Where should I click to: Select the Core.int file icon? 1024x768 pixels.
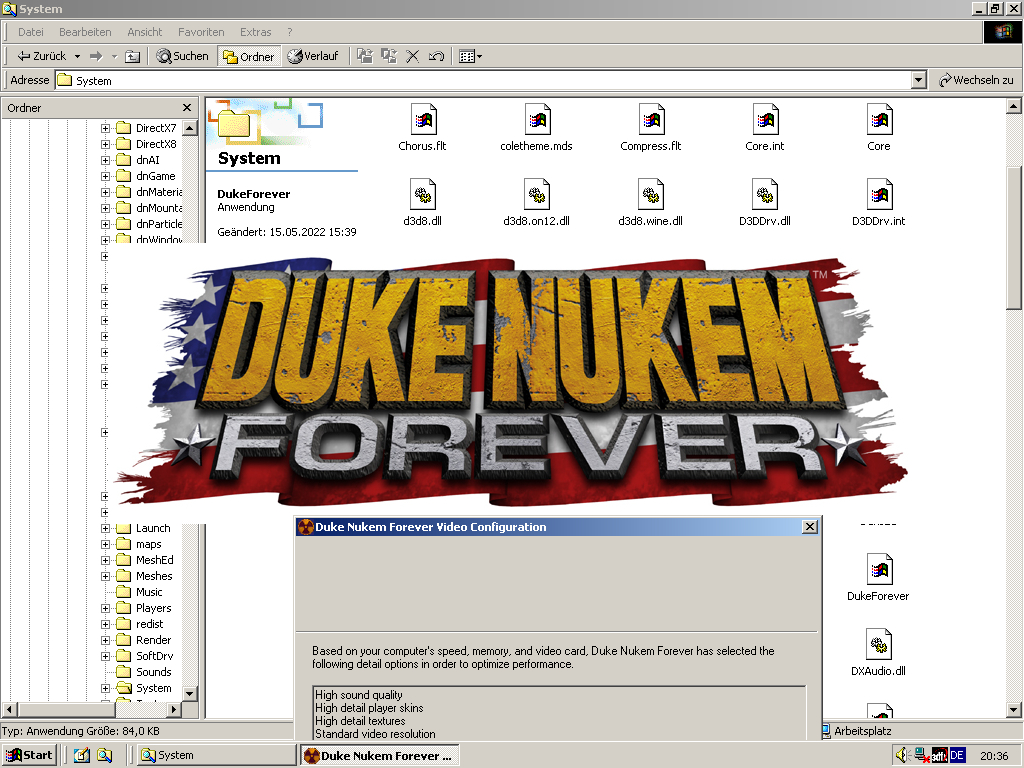[x=765, y=120]
